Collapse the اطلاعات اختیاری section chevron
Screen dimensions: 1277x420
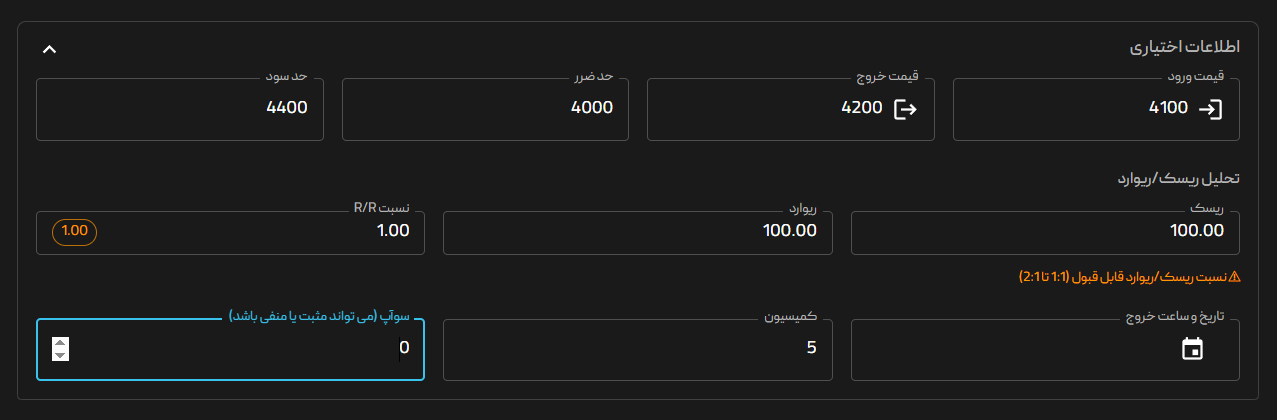point(49,49)
